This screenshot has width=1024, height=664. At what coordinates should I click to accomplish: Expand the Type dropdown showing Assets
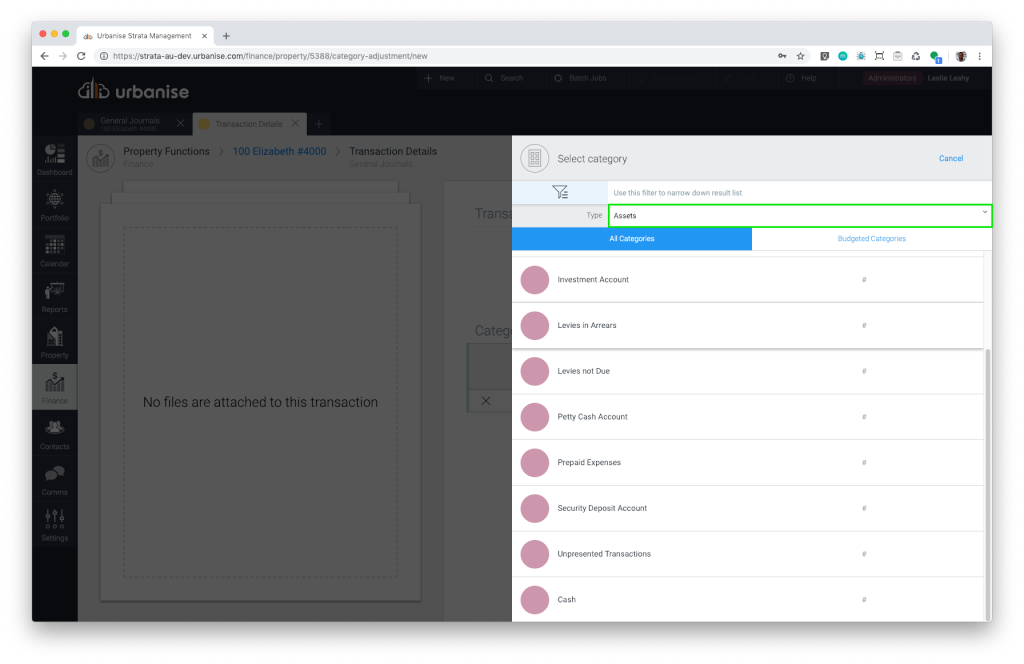[x=800, y=215]
